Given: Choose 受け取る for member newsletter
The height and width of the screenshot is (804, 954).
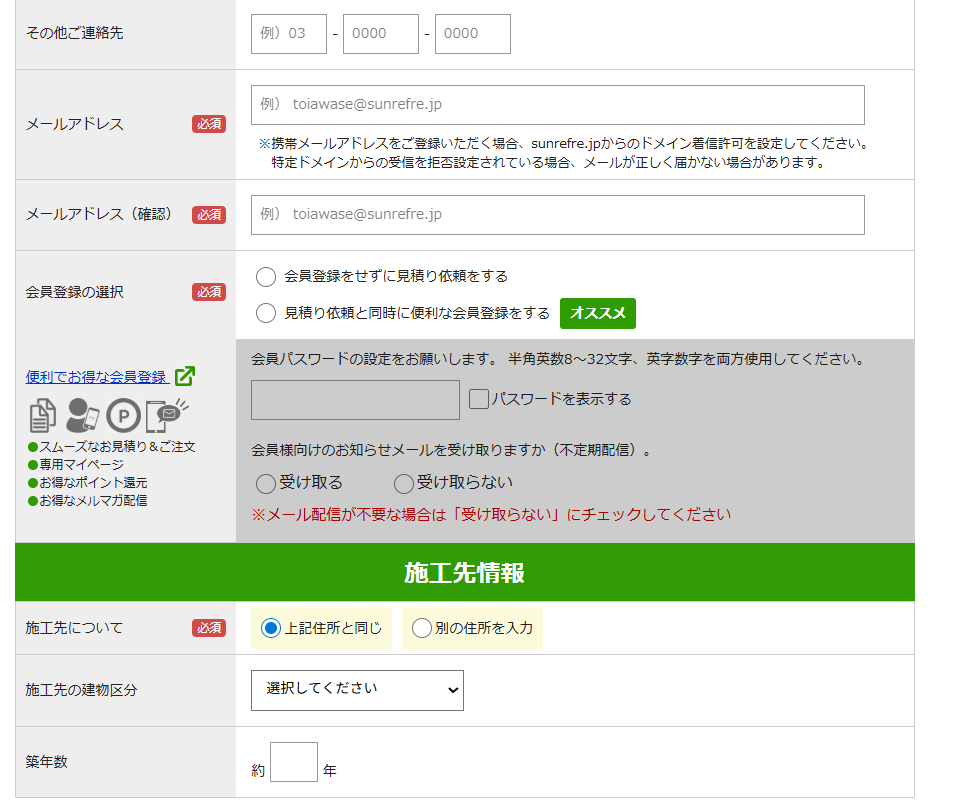Looking at the screenshot, I should pyautogui.click(x=266, y=484).
